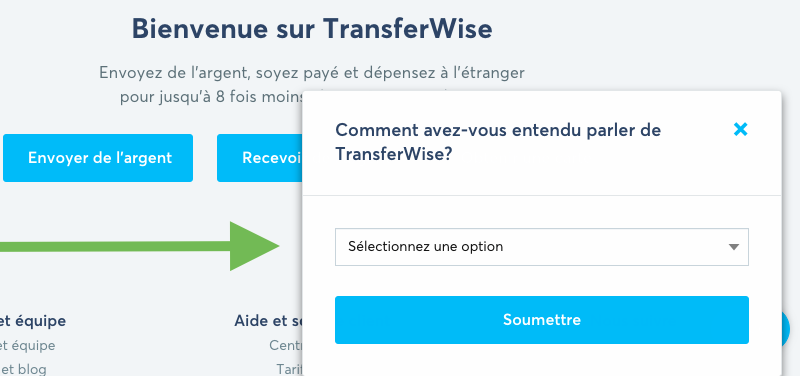The height and width of the screenshot is (376, 800).
Task: Click the "Envoyer de l'argent" button
Action: pyautogui.click(x=98, y=158)
